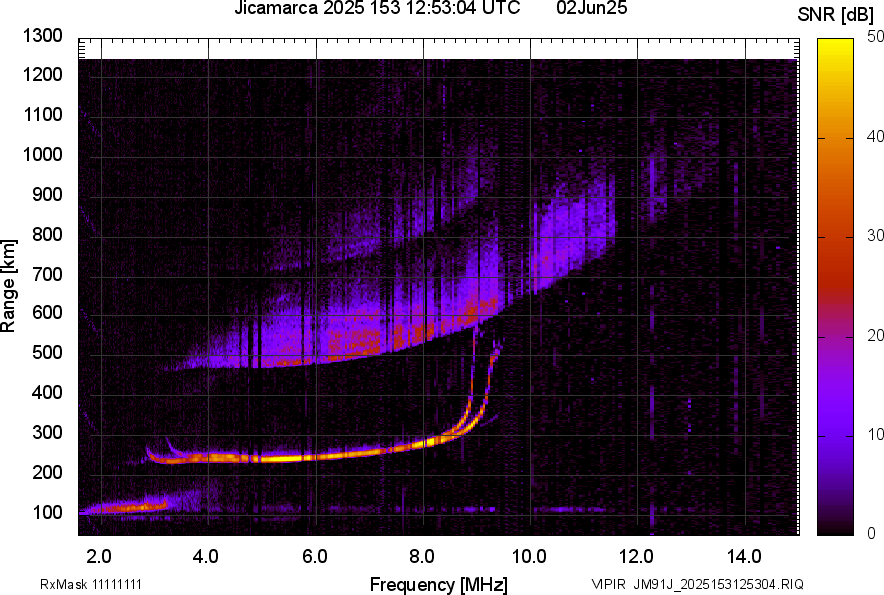Click the 'RxMask 11111111' footer text
The height and width of the screenshot is (595, 884).
tap(91, 584)
